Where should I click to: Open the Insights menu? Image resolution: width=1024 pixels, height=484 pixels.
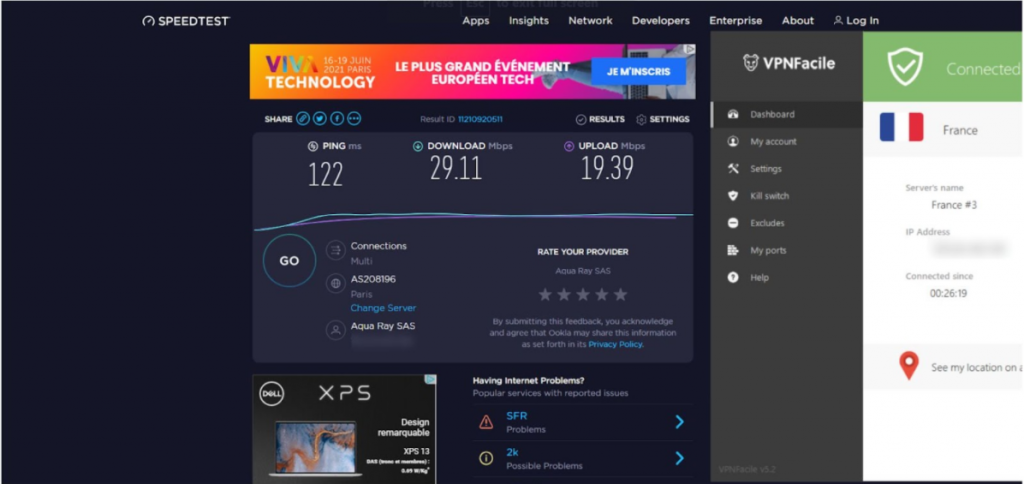click(x=529, y=21)
